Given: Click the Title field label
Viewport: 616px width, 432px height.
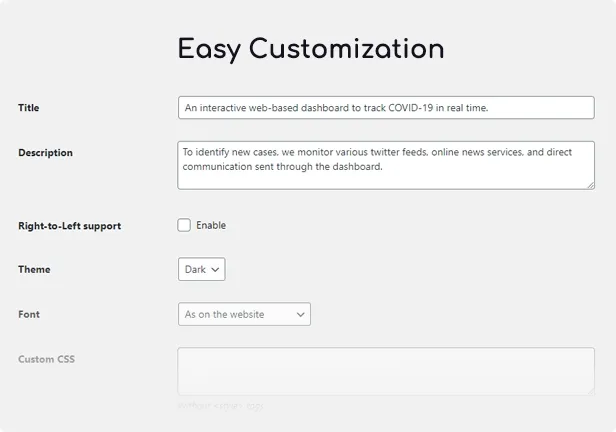Looking at the screenshot, I should pyautogui.click(x=29, y=107).
